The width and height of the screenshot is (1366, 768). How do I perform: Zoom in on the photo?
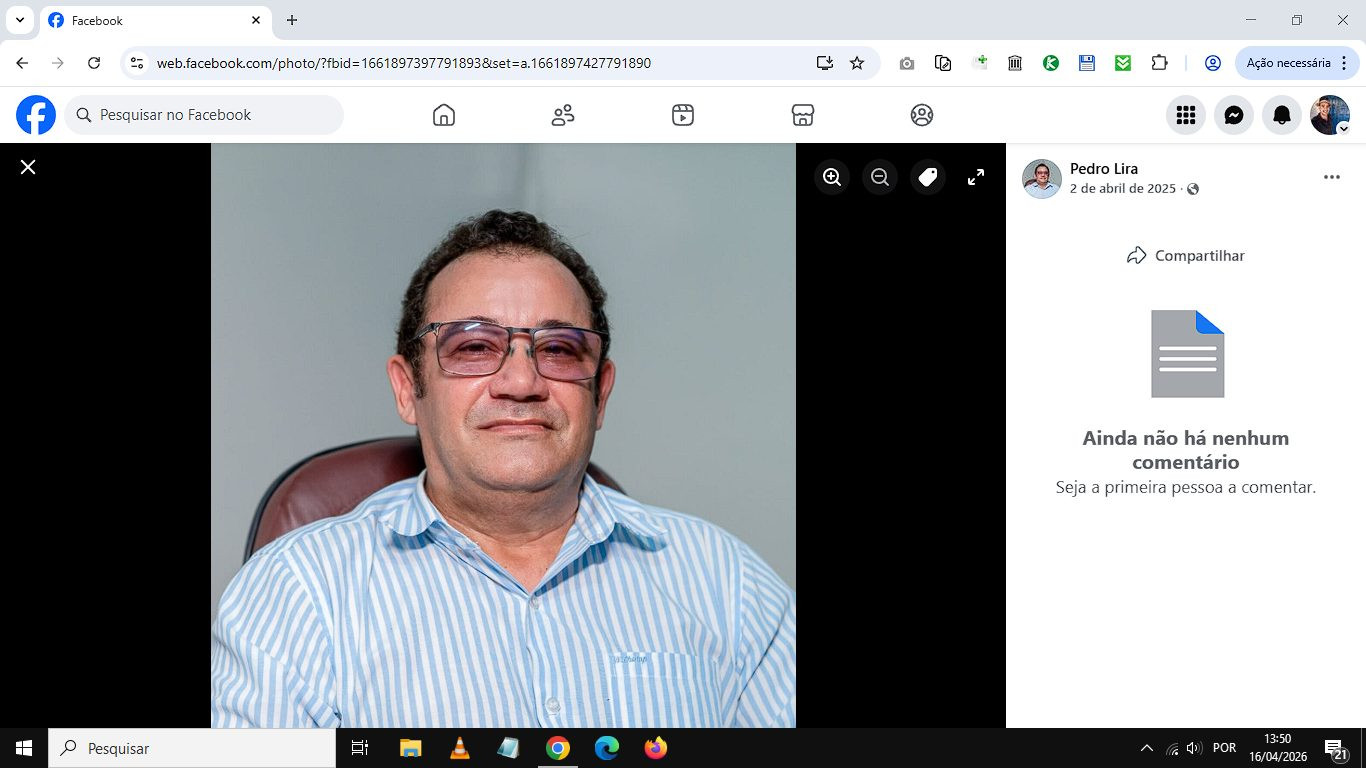coord(831,177)
